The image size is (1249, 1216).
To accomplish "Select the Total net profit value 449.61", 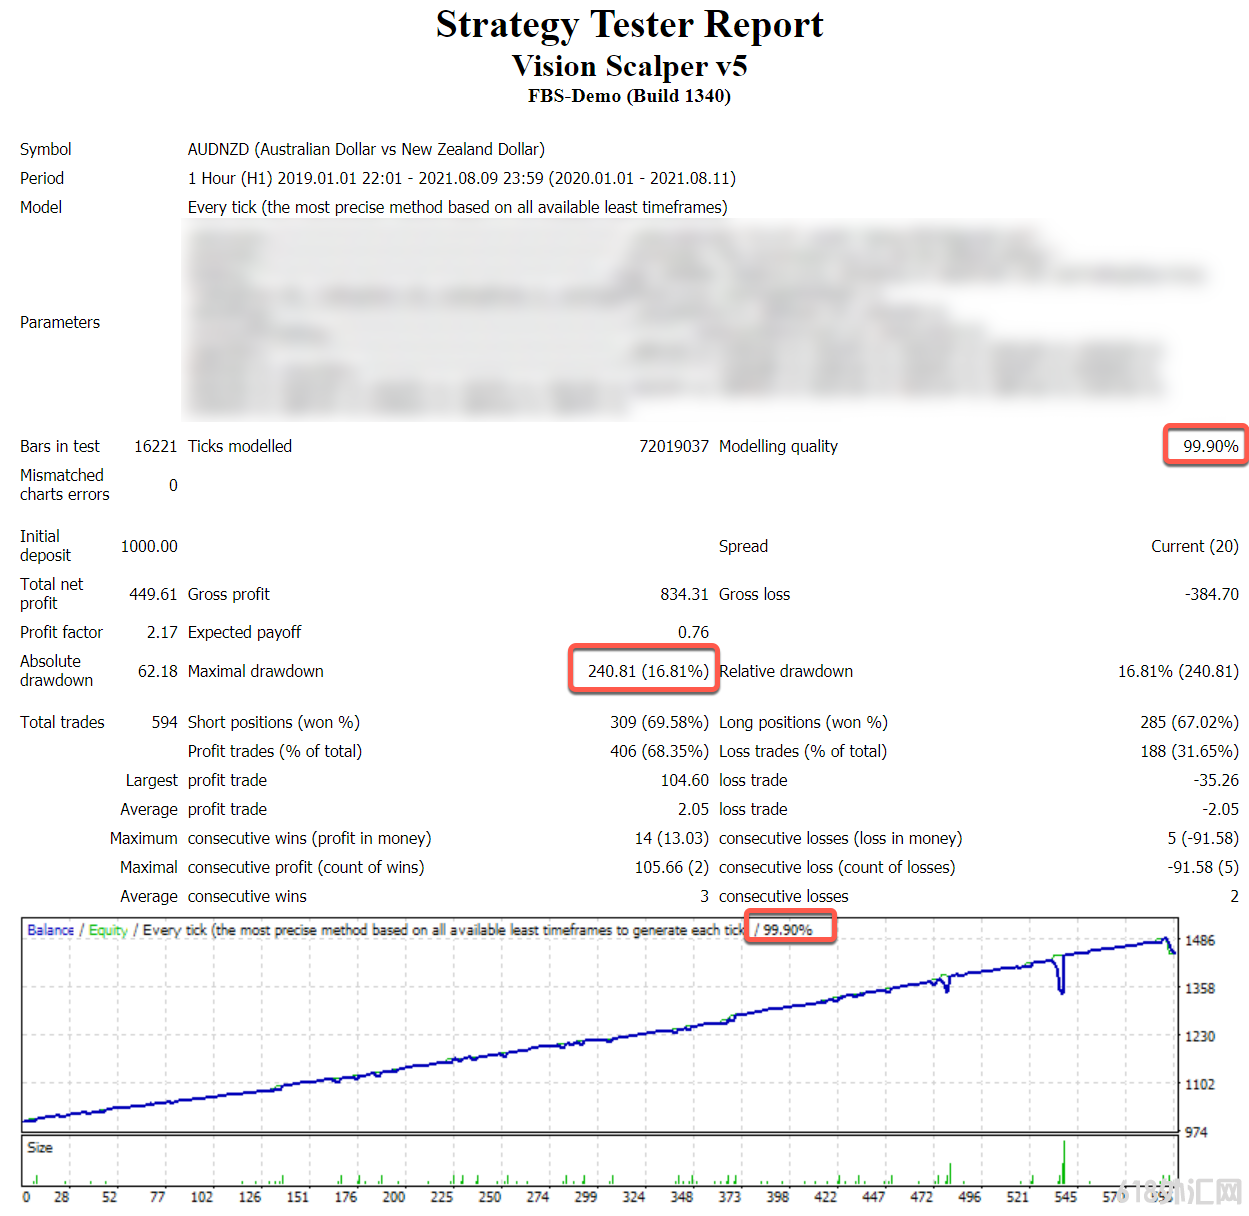I will point(153,594).
